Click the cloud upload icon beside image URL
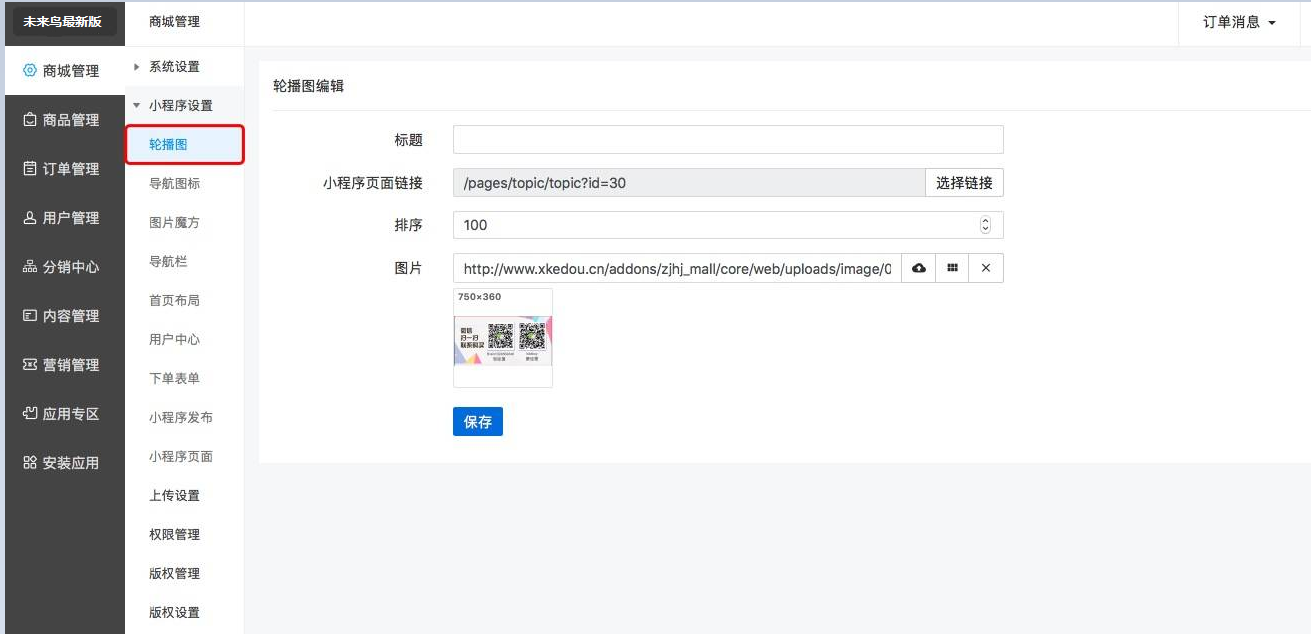This screenshot has width=1311, height=634. [918, 268]
